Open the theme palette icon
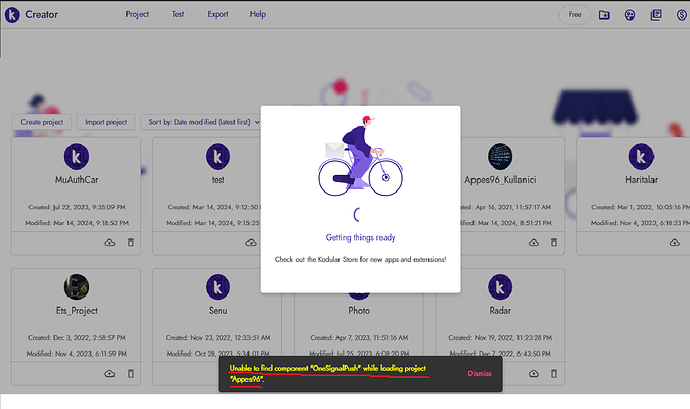Viewport: 690px width, 409px height. (630, 15)
